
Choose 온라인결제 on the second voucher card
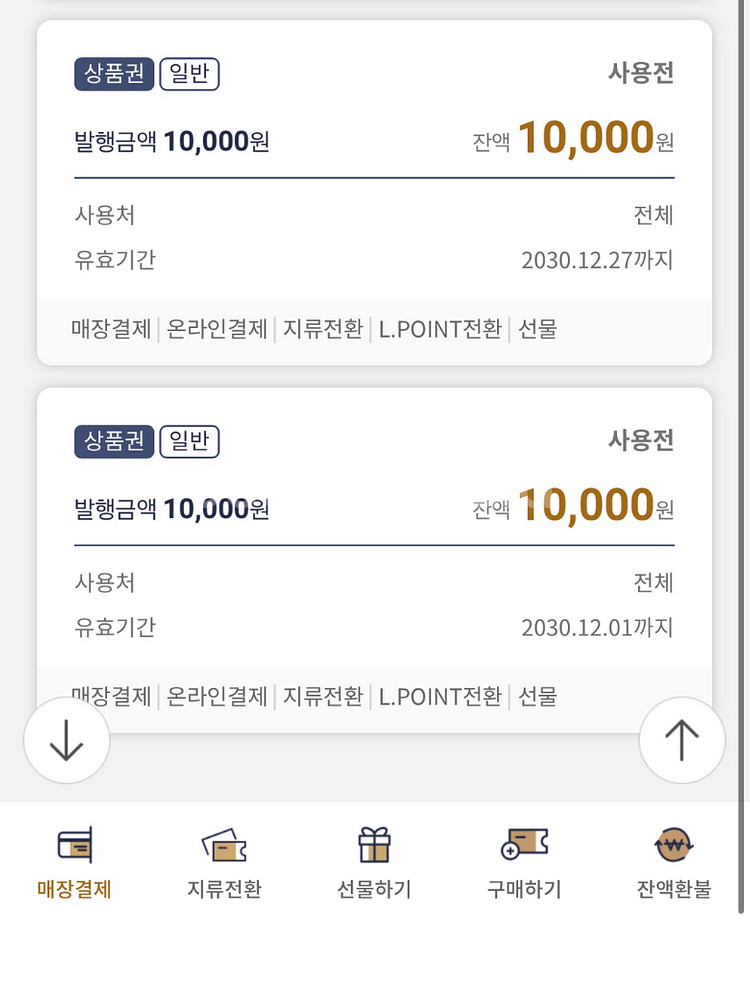[217, 696]
